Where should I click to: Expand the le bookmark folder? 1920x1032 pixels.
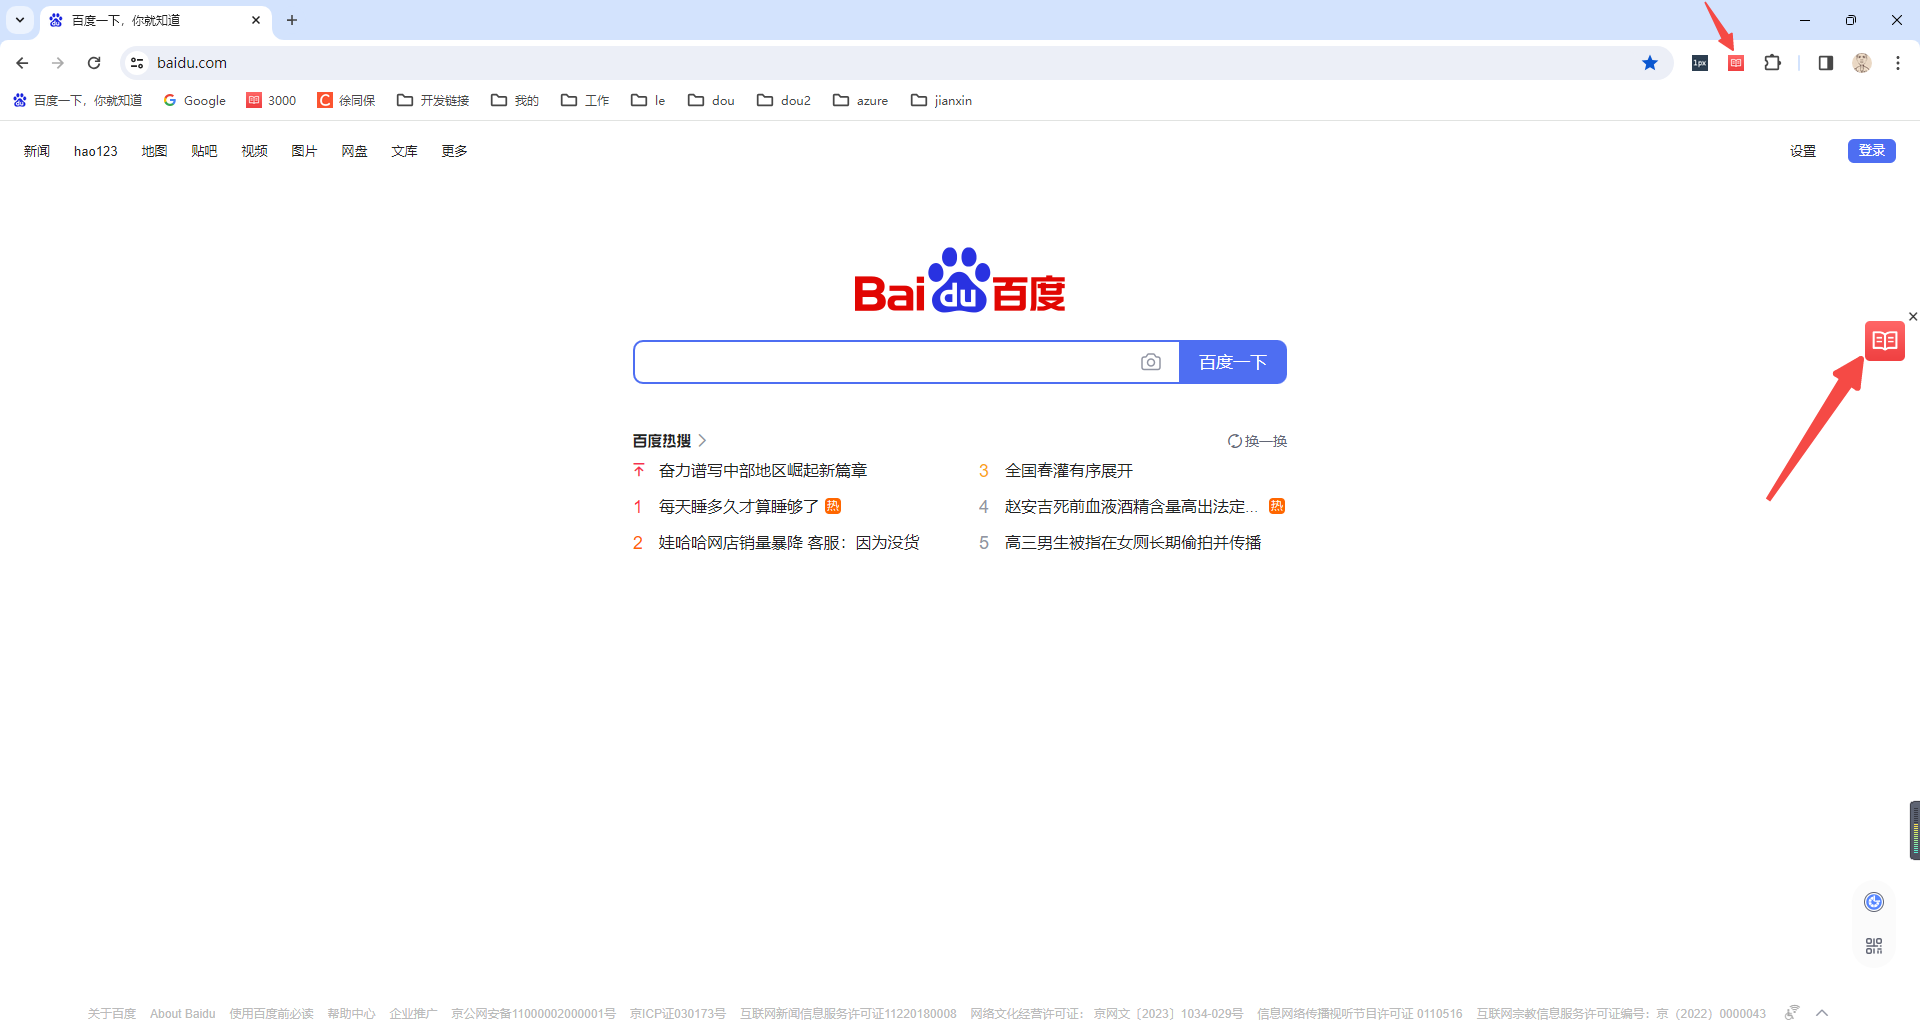648,100
